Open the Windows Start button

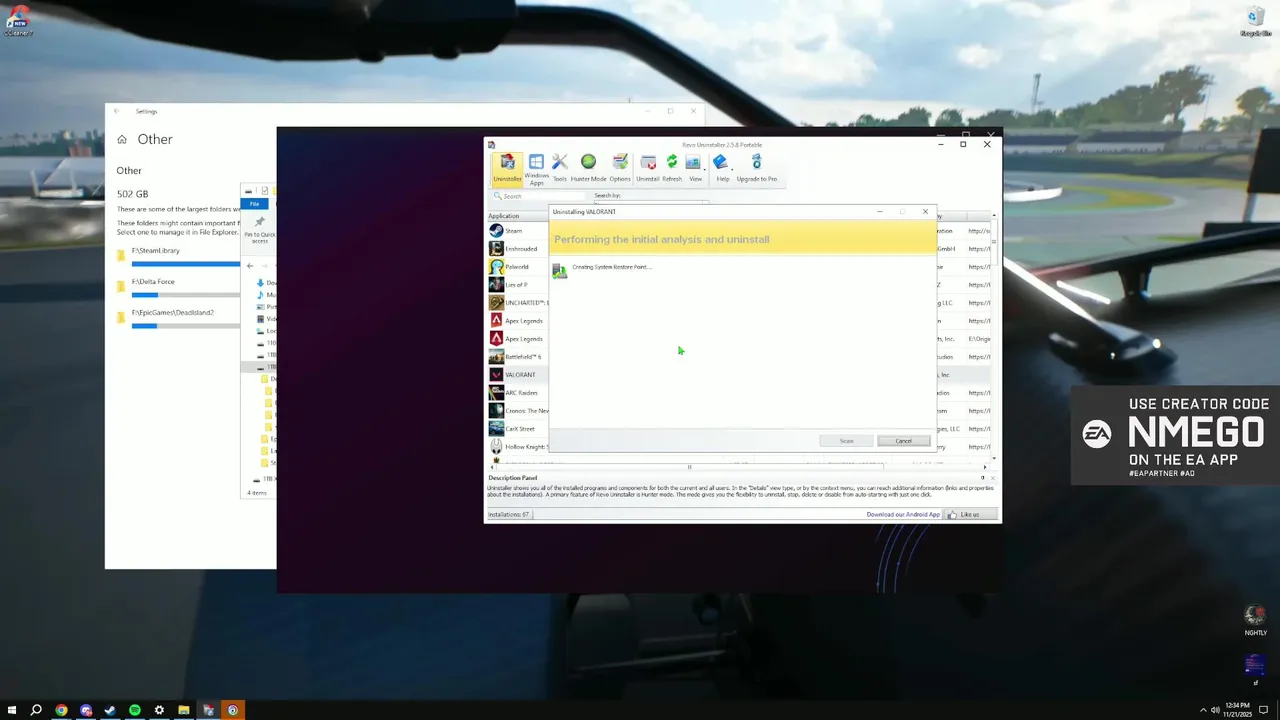[12, 710]
